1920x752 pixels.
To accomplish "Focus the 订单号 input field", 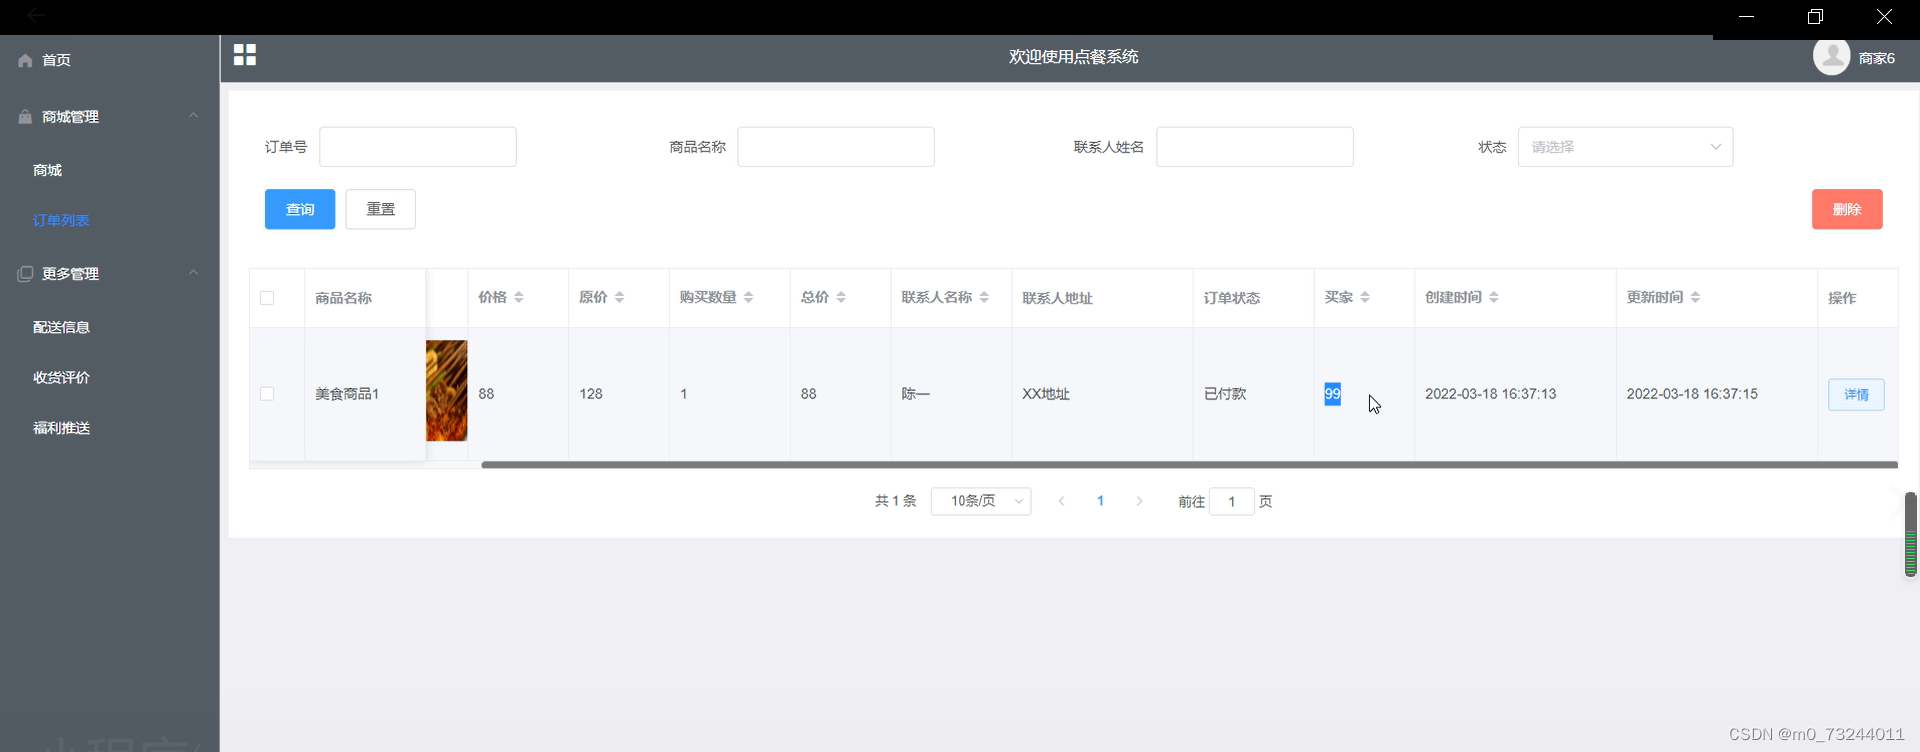I will (418, 147).
